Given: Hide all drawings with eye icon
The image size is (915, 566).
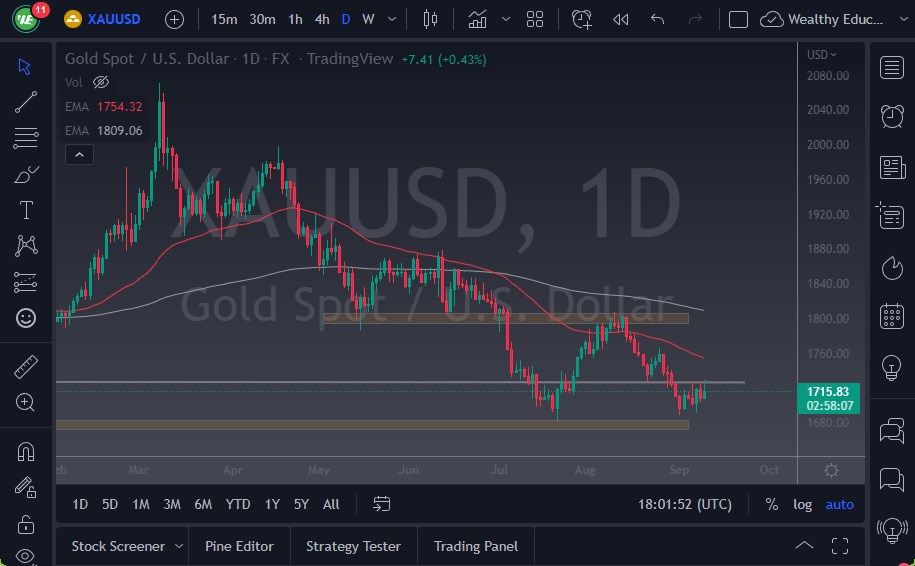Looking at the screenshot, I should (26, 556).
